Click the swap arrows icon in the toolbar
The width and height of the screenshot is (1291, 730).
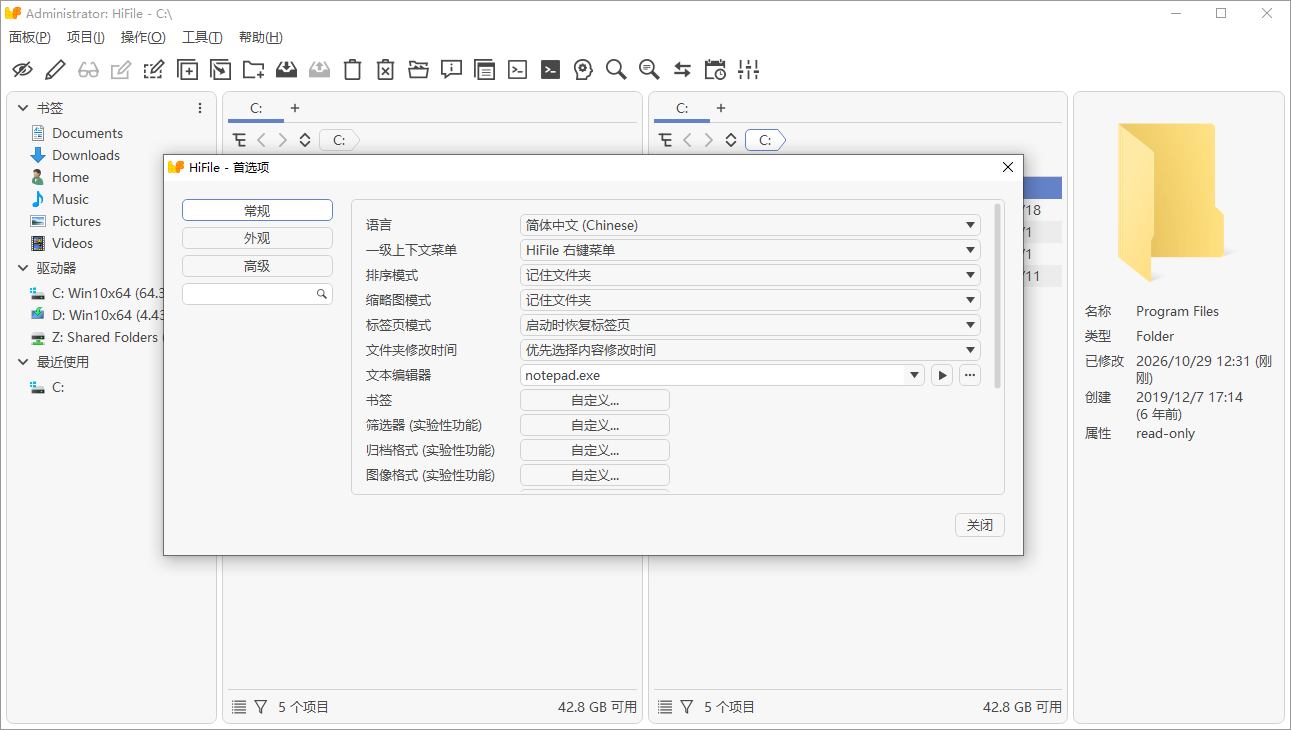pos(682,69)
